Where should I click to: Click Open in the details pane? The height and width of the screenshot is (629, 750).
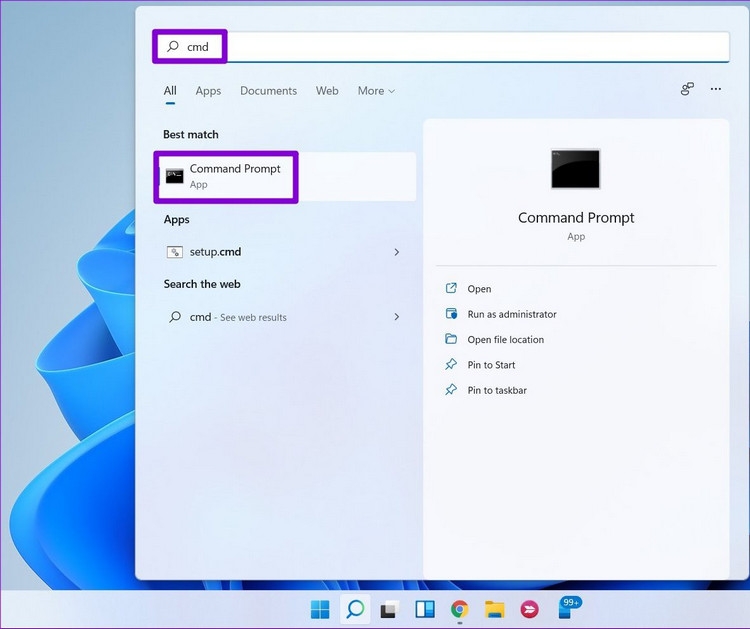tap(479, 289)
